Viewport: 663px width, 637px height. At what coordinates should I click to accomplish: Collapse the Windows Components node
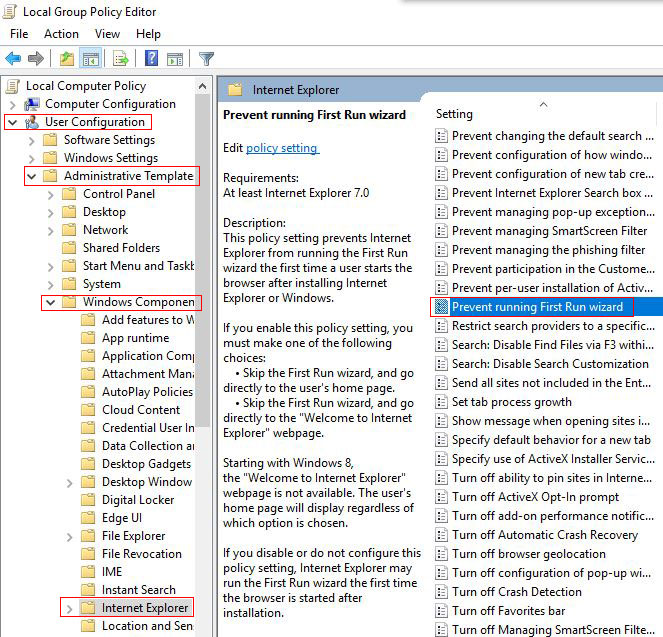(x=51, y=302)
